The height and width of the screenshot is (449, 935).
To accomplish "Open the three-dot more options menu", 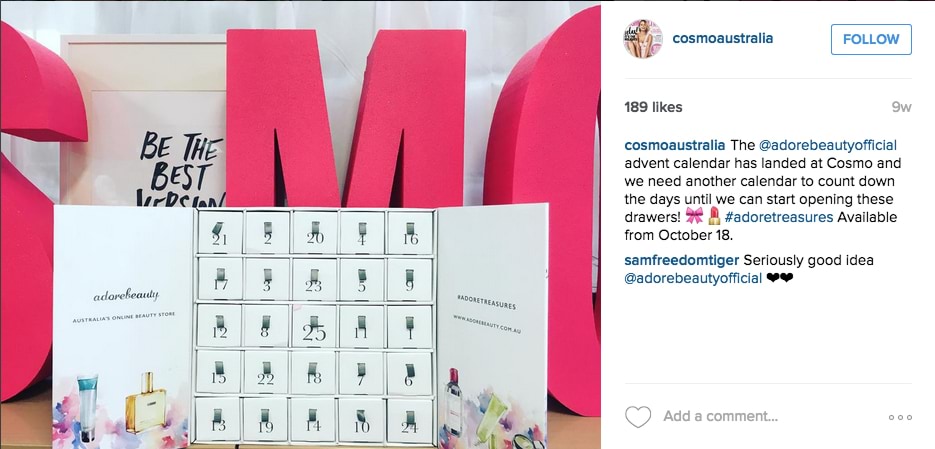I will (x=900, y=417).
